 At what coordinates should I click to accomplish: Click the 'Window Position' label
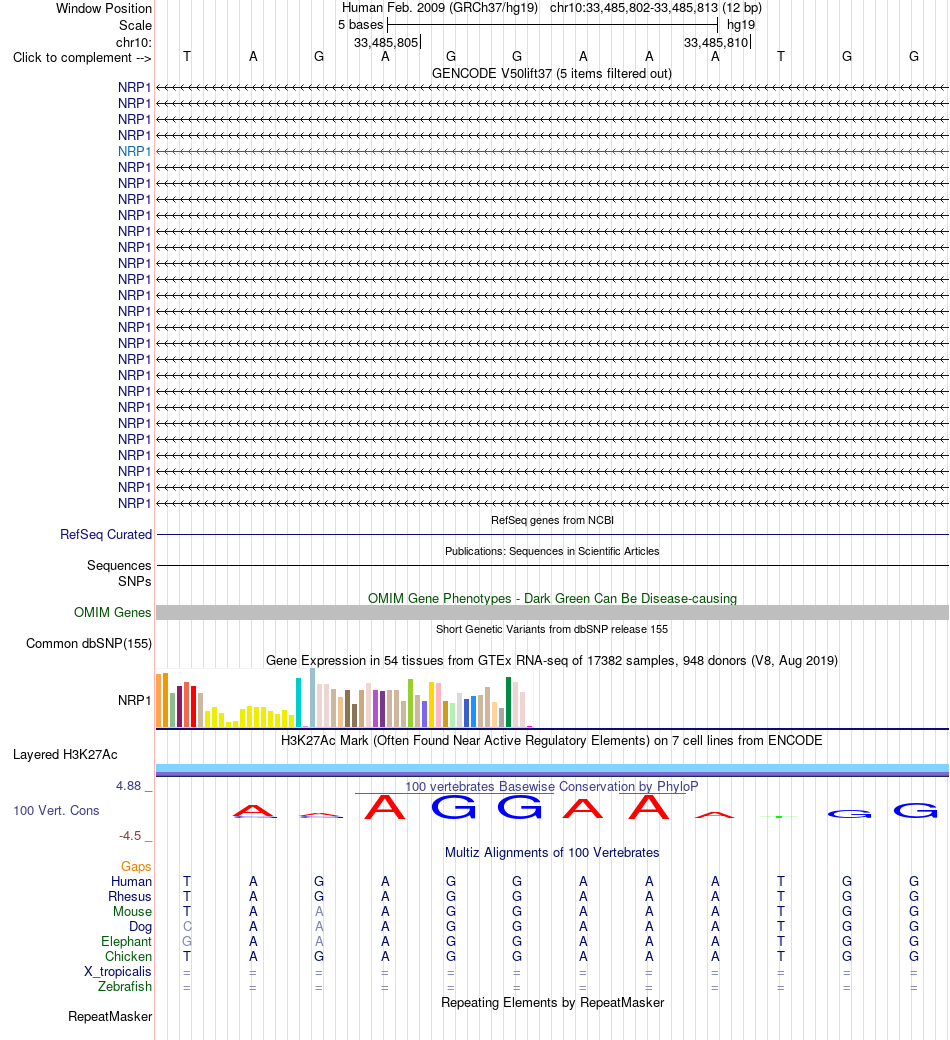point(103,9)
